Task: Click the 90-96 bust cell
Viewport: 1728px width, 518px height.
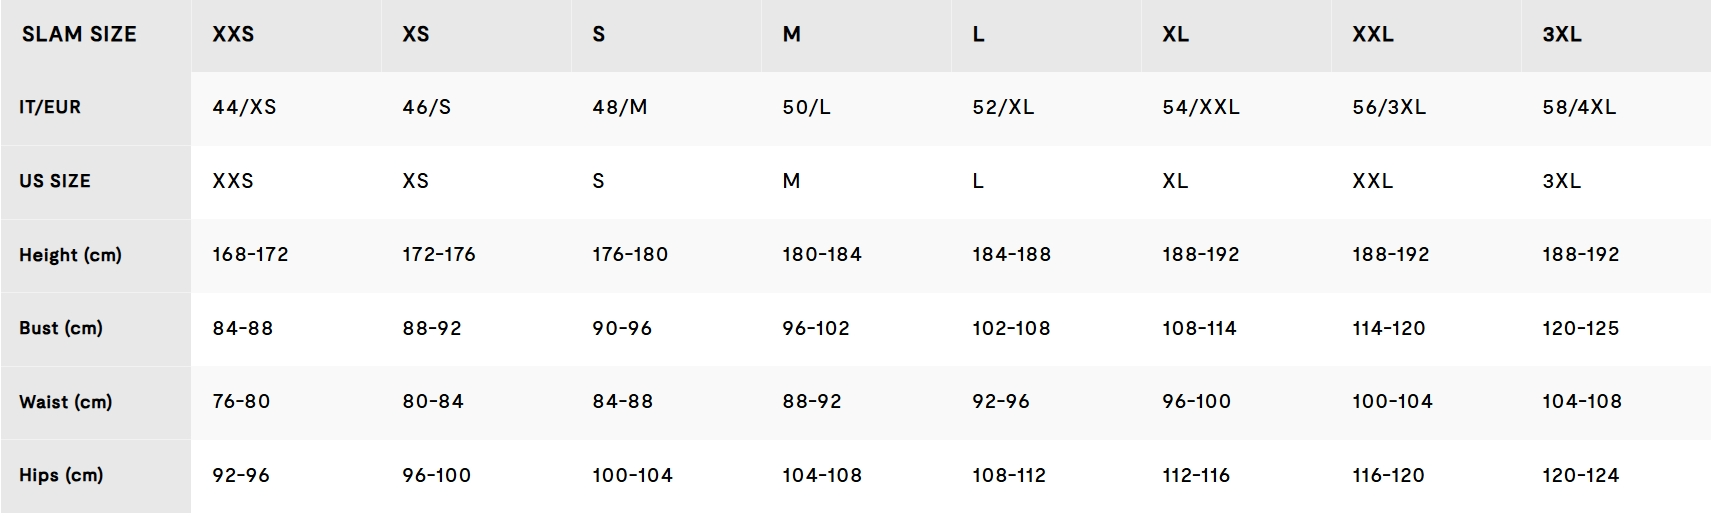Action: 622,328
